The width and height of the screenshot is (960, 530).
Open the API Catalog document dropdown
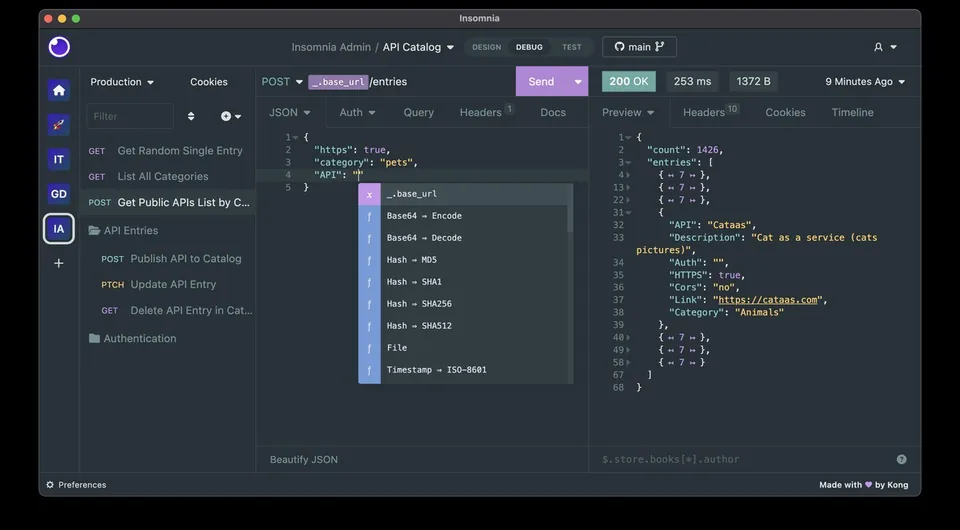coord(418,47)
